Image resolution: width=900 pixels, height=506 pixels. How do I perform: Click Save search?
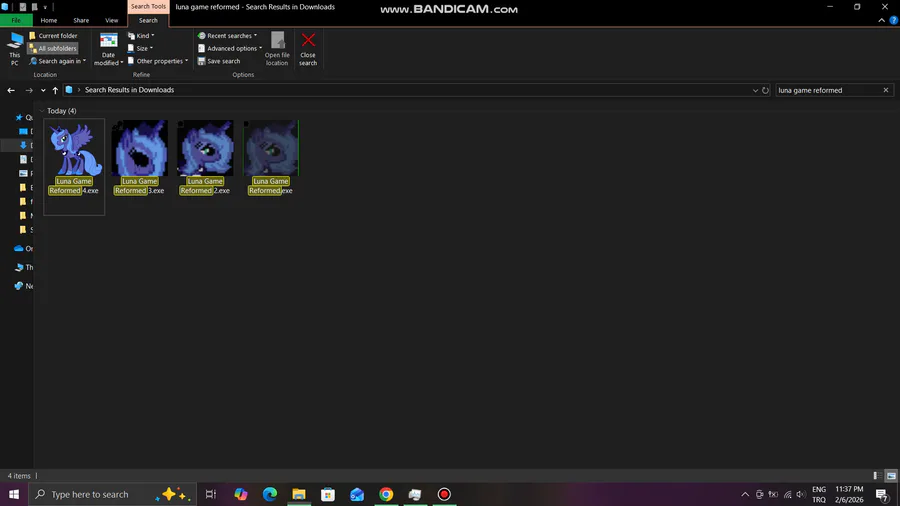click(x=219, y=61)
